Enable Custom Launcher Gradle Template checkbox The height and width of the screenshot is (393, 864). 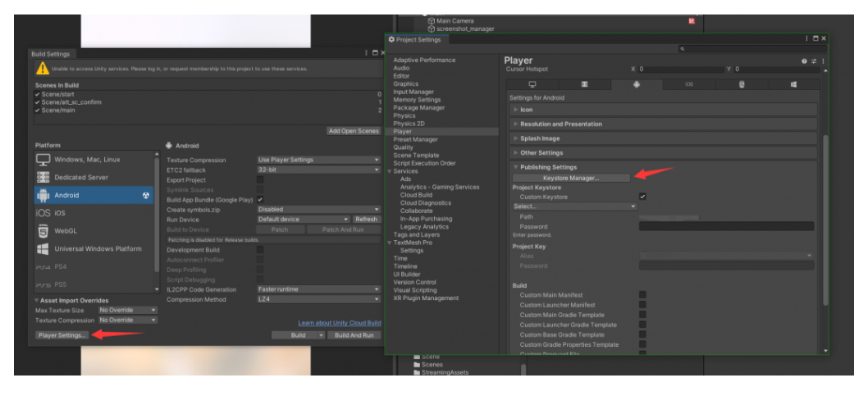[642, 325]
